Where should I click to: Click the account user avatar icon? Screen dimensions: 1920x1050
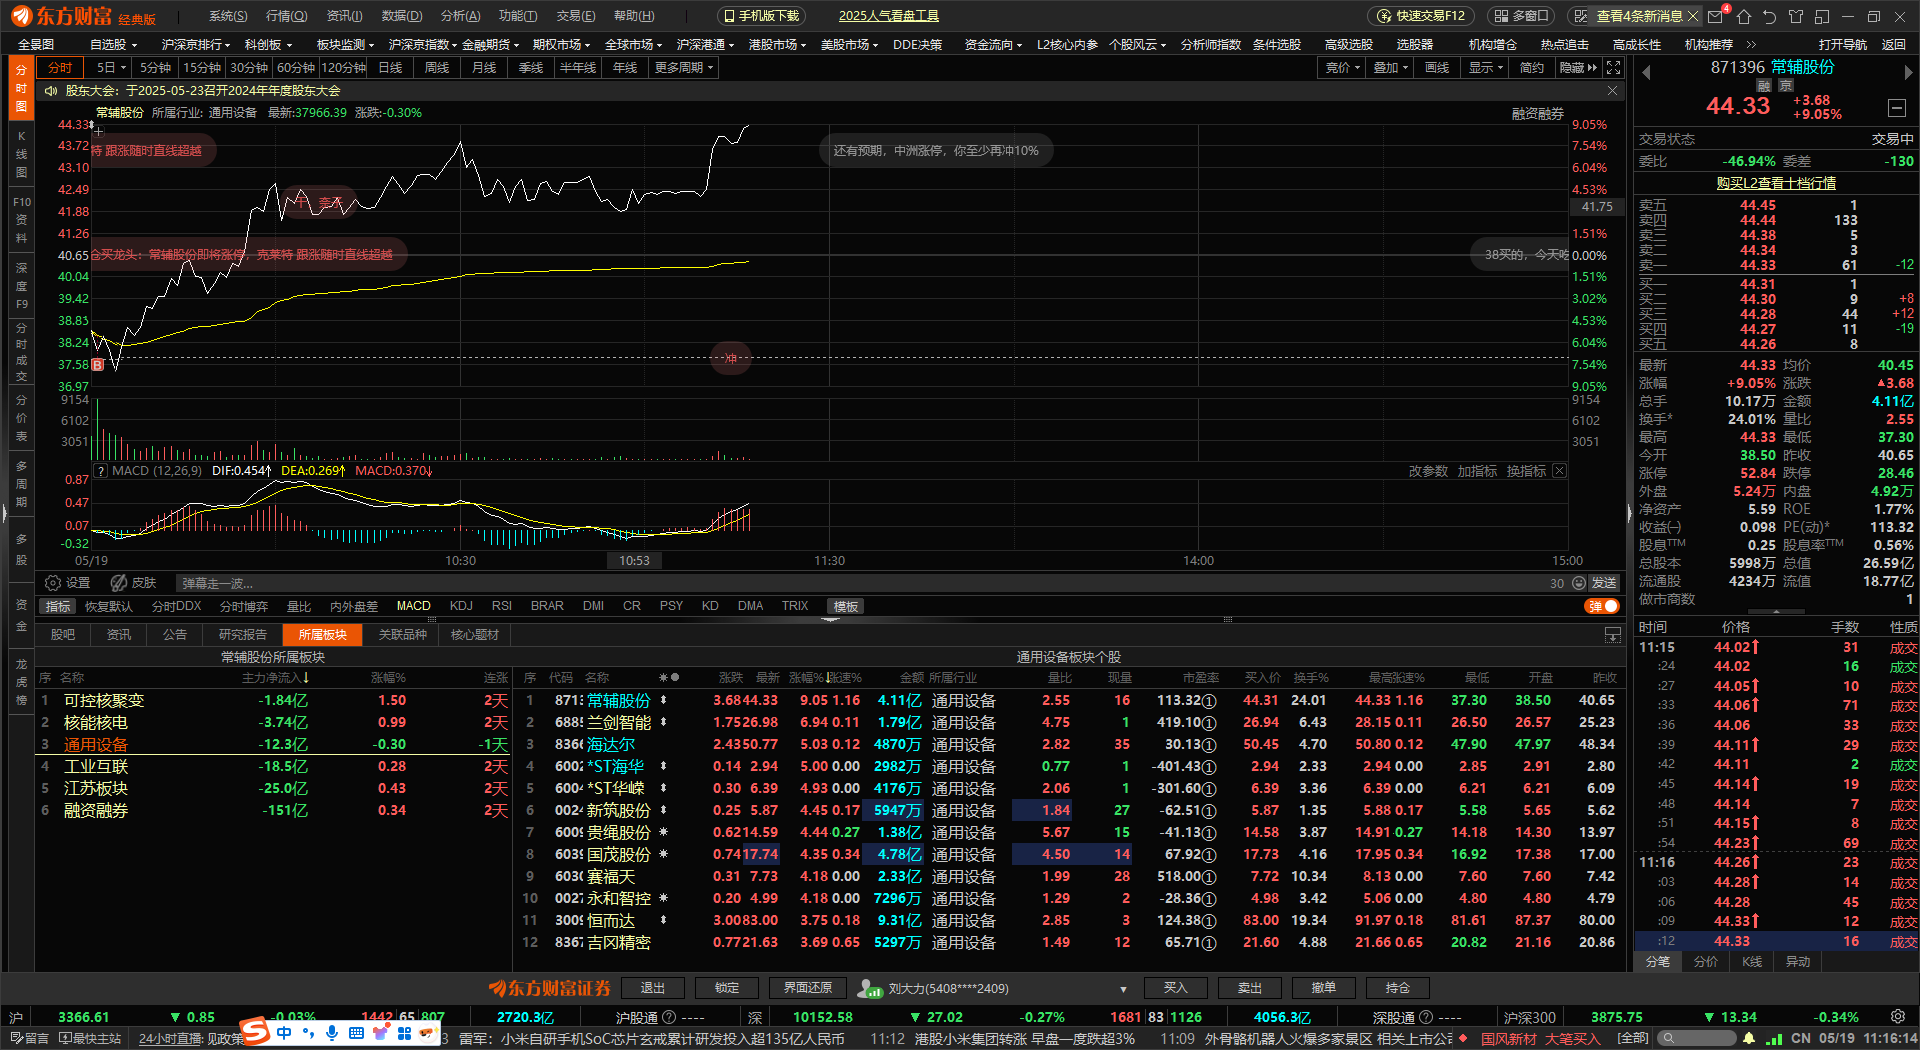coord(870,989)
